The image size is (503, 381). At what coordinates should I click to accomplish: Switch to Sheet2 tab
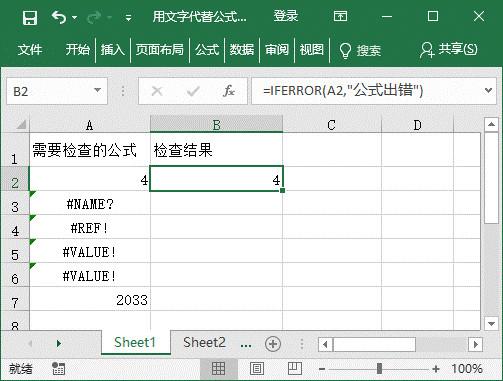click(204, 342)
